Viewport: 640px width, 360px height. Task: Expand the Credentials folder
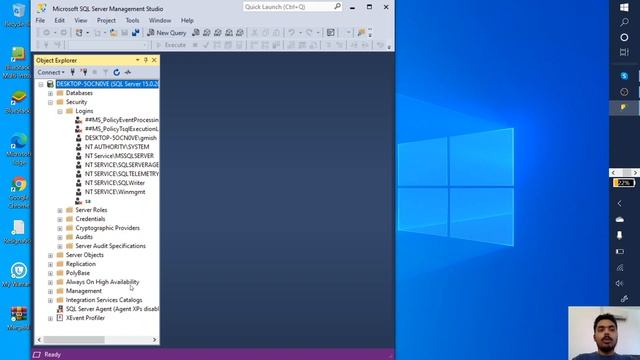point(60,220)
